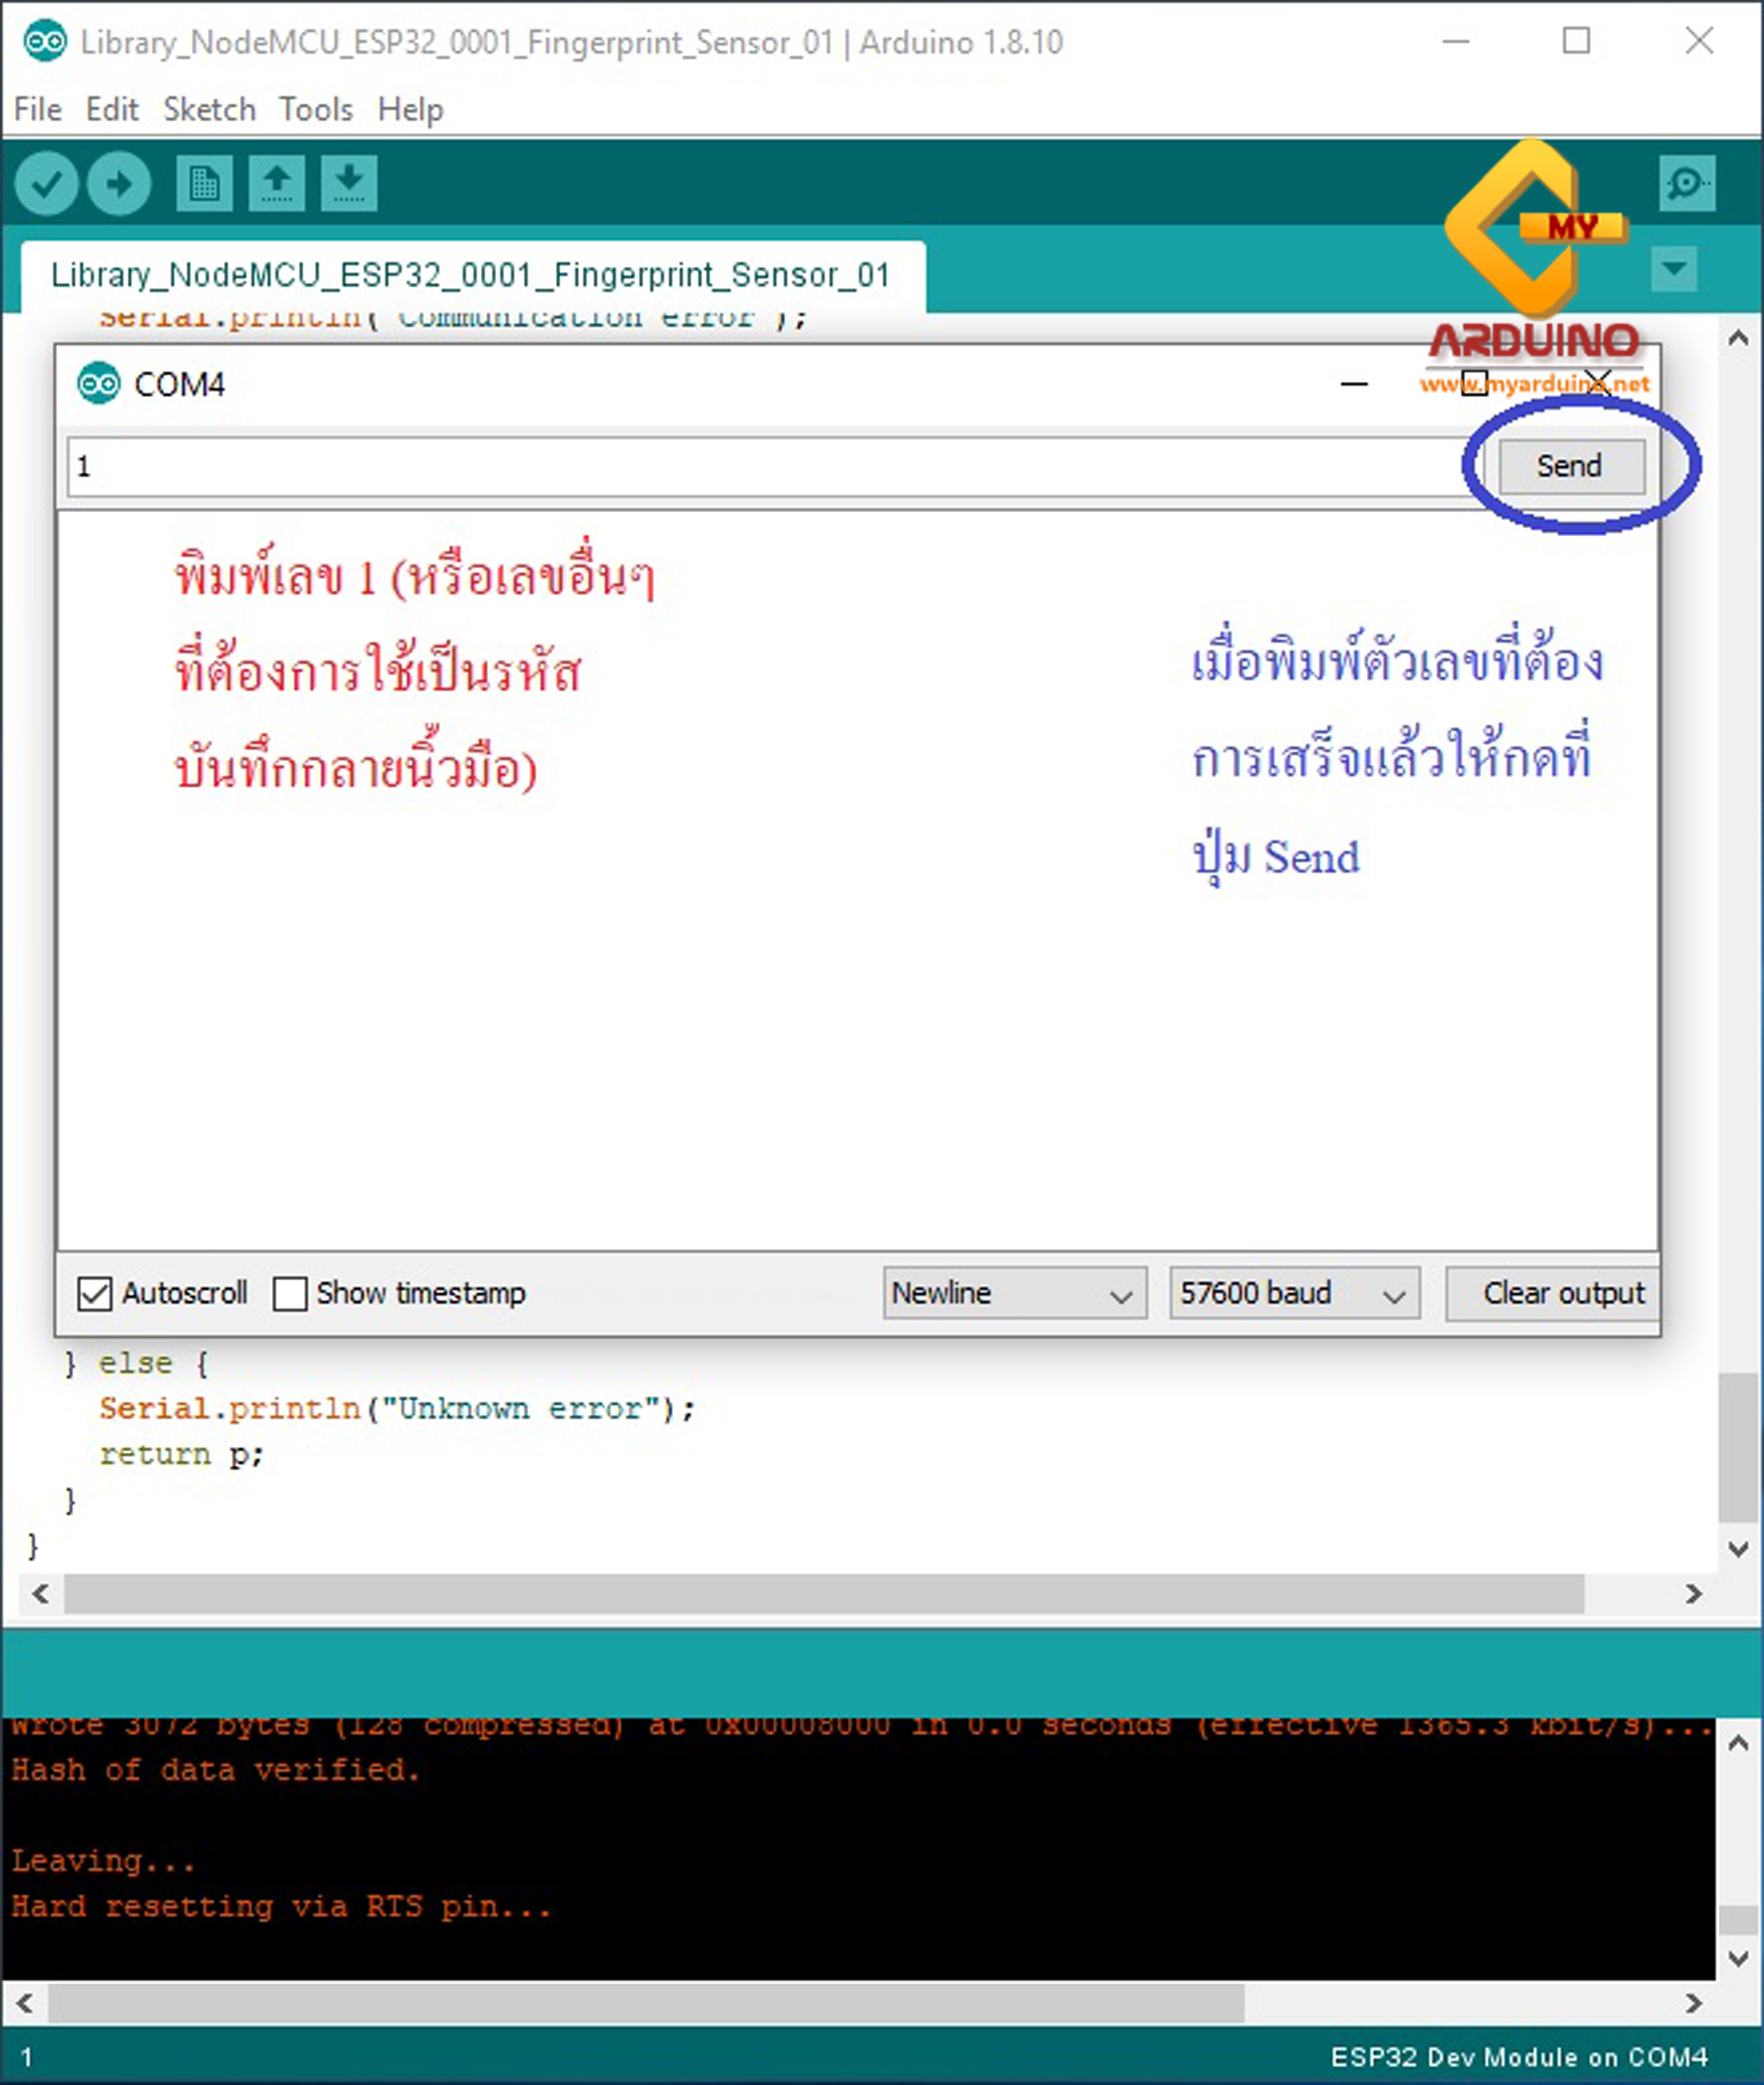Image resolution: width=1764 pixels, height=2085 pixels.
Task: Open a sketch via the Open folder icon
Action: tap(277, 184)
